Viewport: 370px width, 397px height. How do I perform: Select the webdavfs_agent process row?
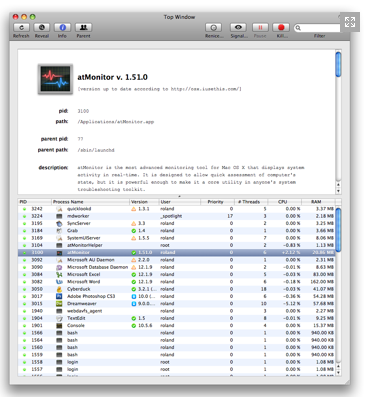tap(177, 311)
